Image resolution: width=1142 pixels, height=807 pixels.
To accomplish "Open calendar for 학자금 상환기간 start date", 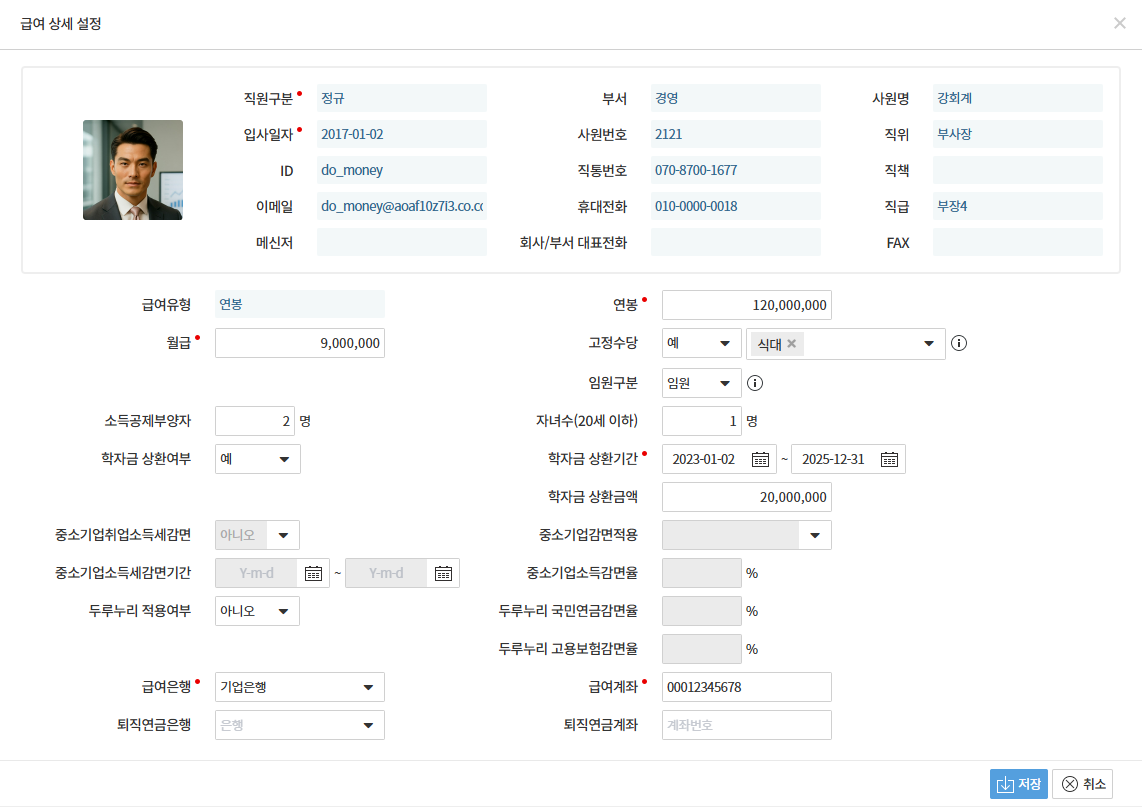I will click(760, 459).
